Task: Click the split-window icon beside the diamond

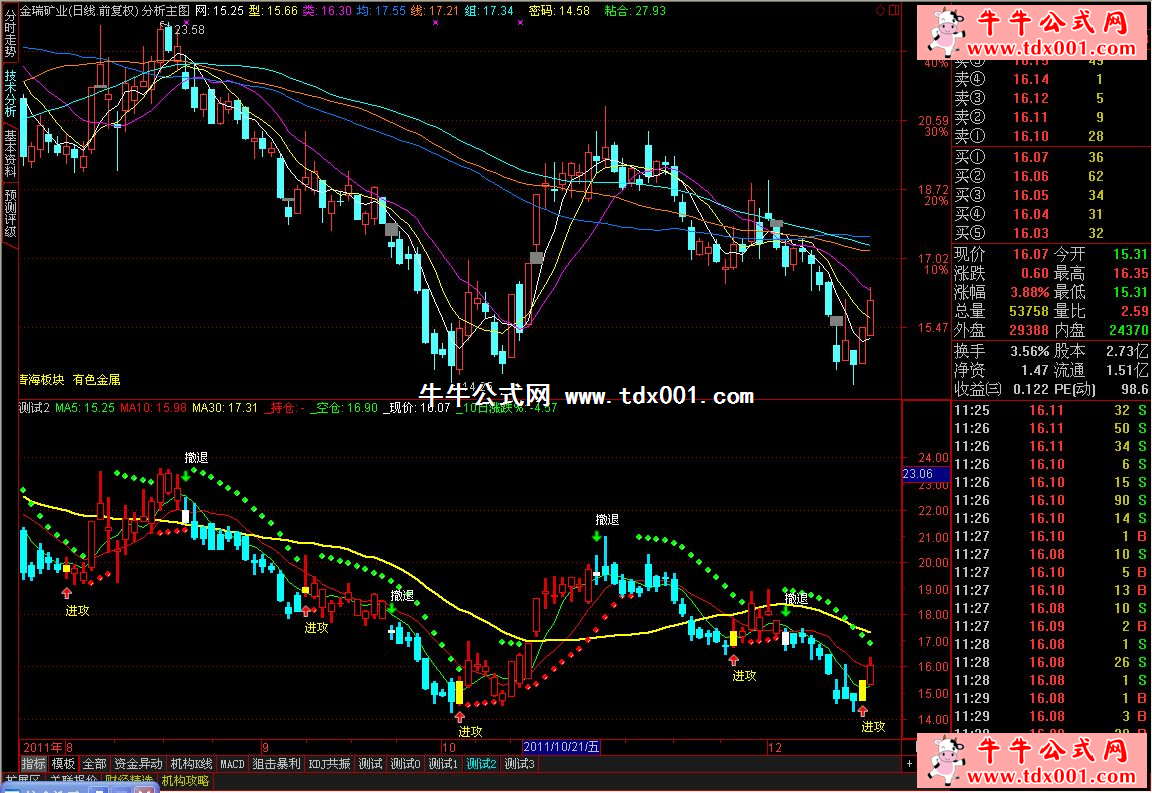Action: tap(893, 10)
